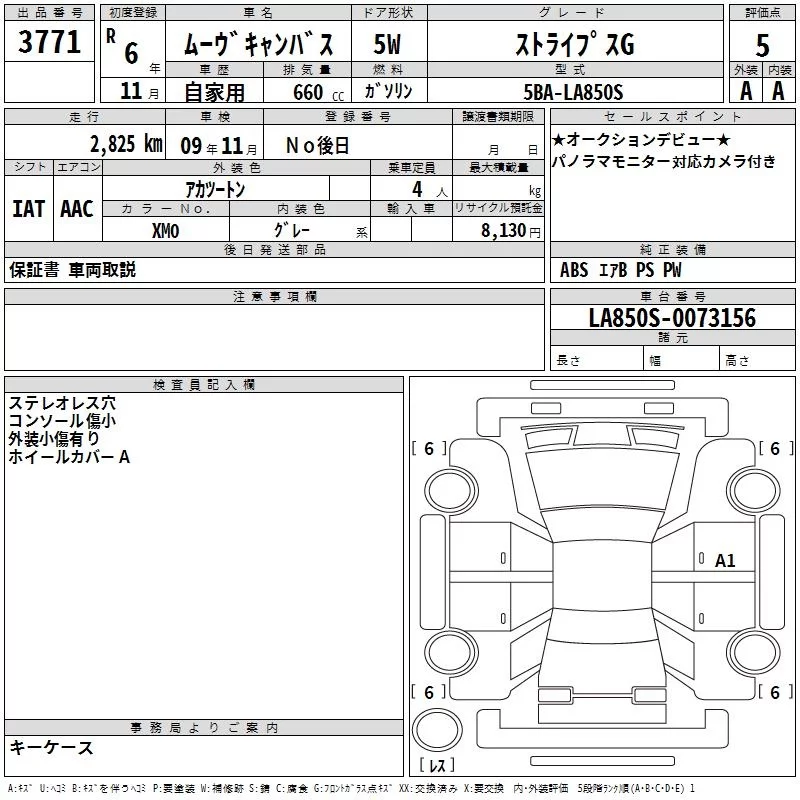Click the inspector note ホイールカバーA
Image resolution: width=800 pixels, height=800 pixels.
click(x=69, y=456)
